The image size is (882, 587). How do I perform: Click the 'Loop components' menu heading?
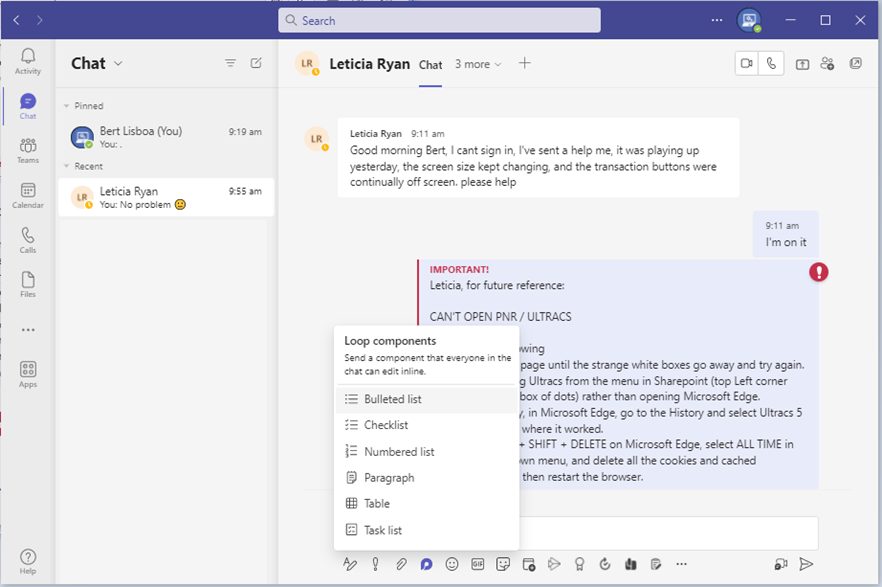click(390, 341)
